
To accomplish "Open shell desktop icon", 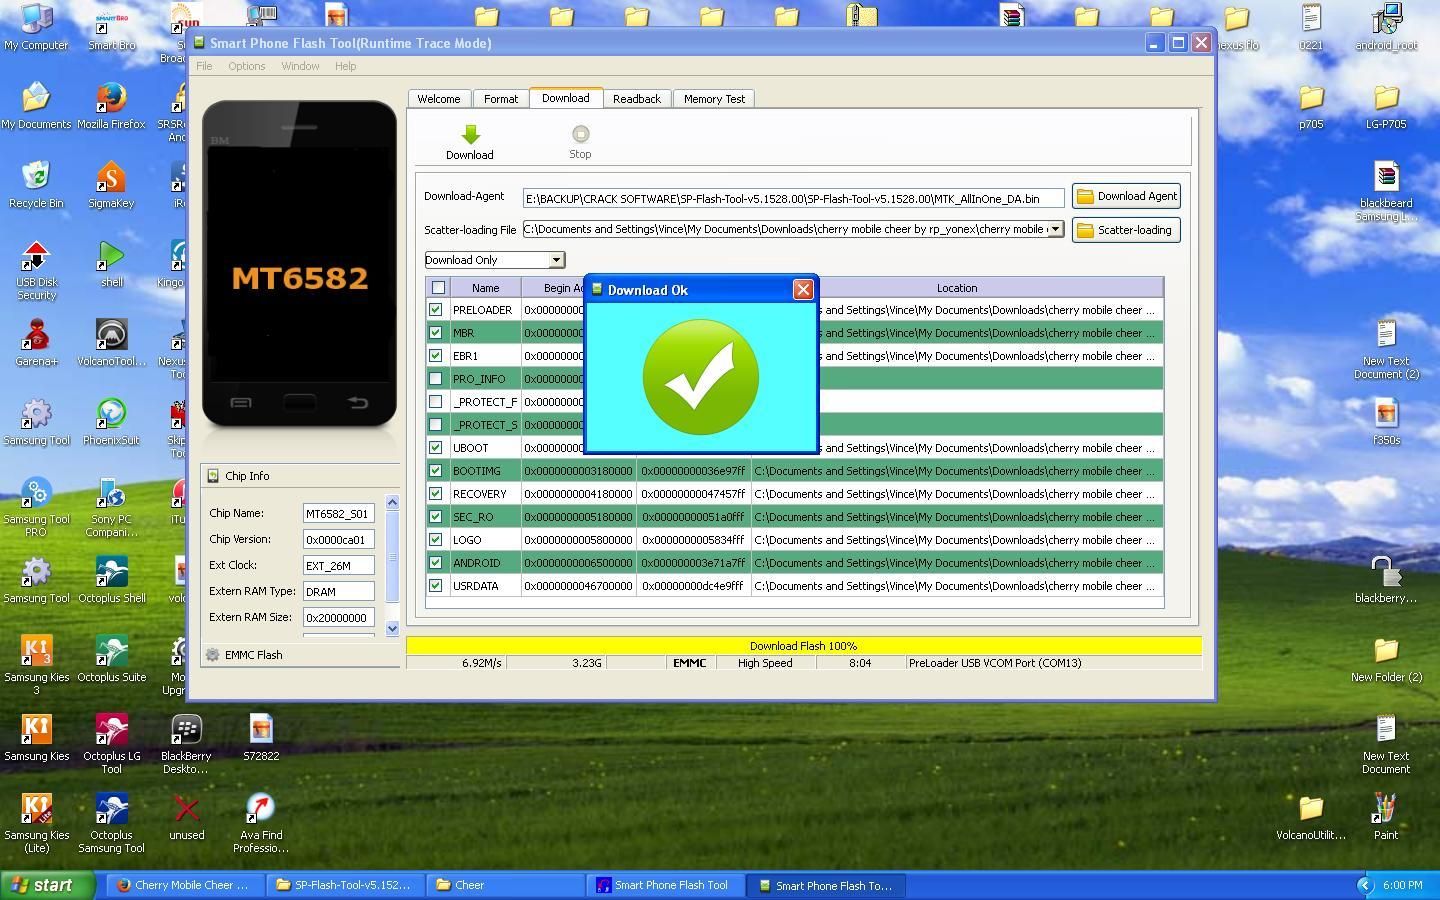I will (x=111, y=264).
